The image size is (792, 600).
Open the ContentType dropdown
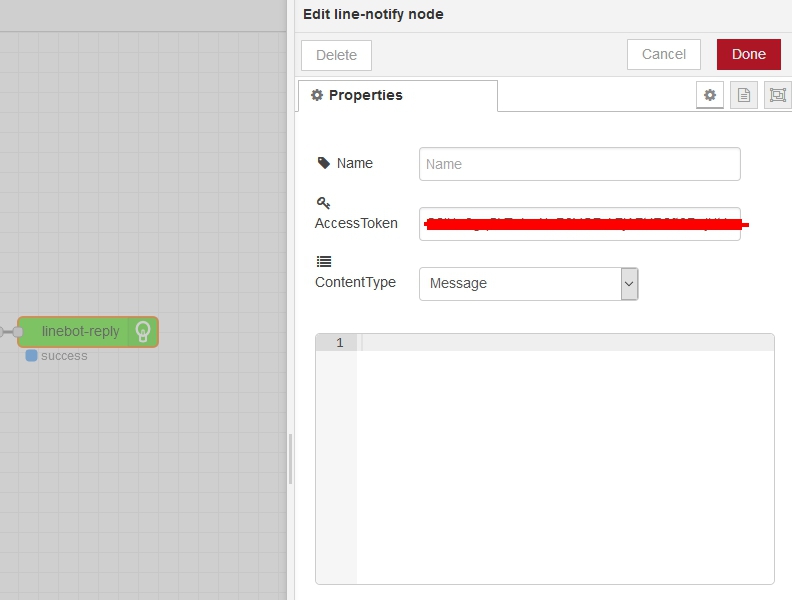(529, 284)
